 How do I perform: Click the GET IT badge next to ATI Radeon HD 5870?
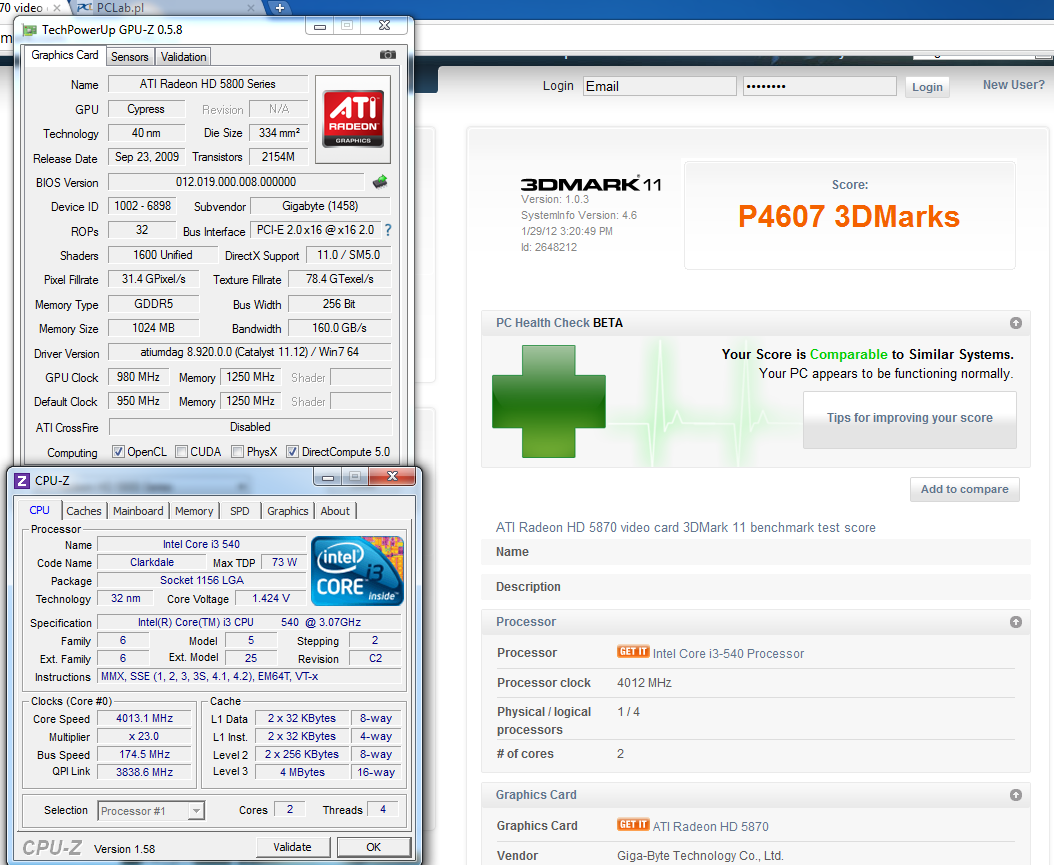(x=633, y=824)
